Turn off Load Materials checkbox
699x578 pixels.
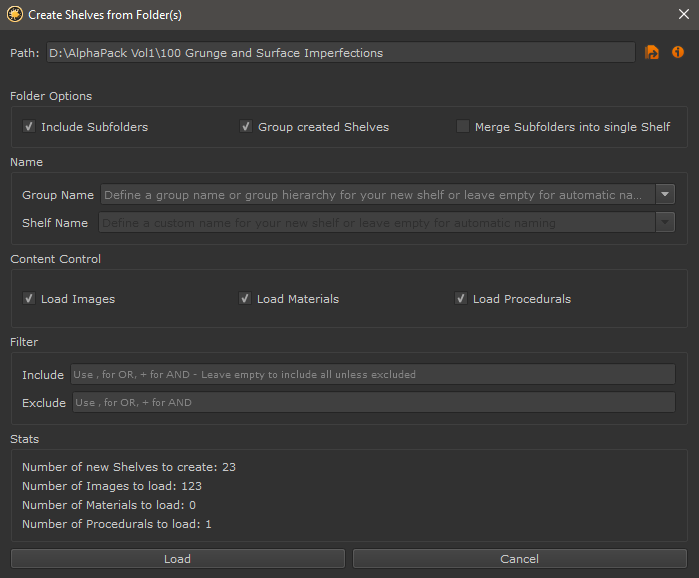click(x=246, y=299)
